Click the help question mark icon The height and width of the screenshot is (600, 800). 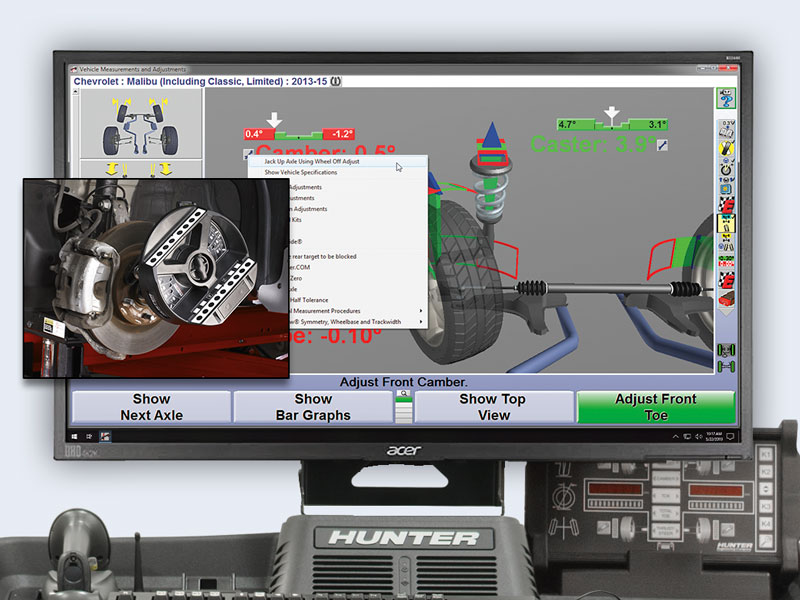click(x=726, y=101)
